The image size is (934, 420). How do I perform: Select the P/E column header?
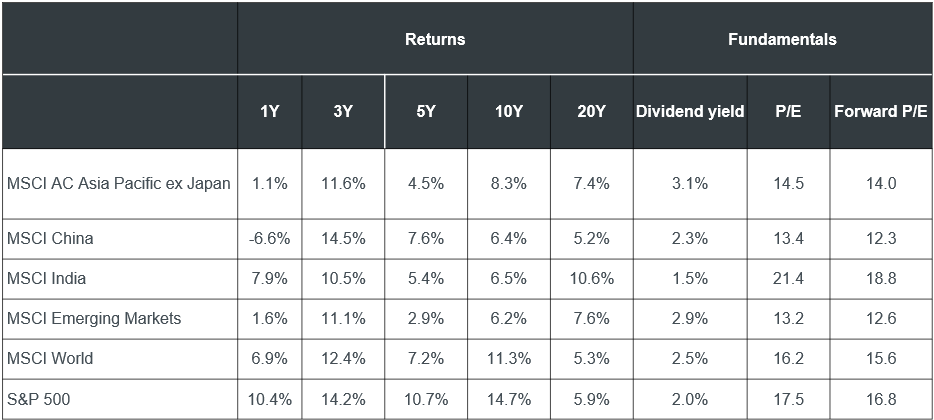tap(785, 111)
